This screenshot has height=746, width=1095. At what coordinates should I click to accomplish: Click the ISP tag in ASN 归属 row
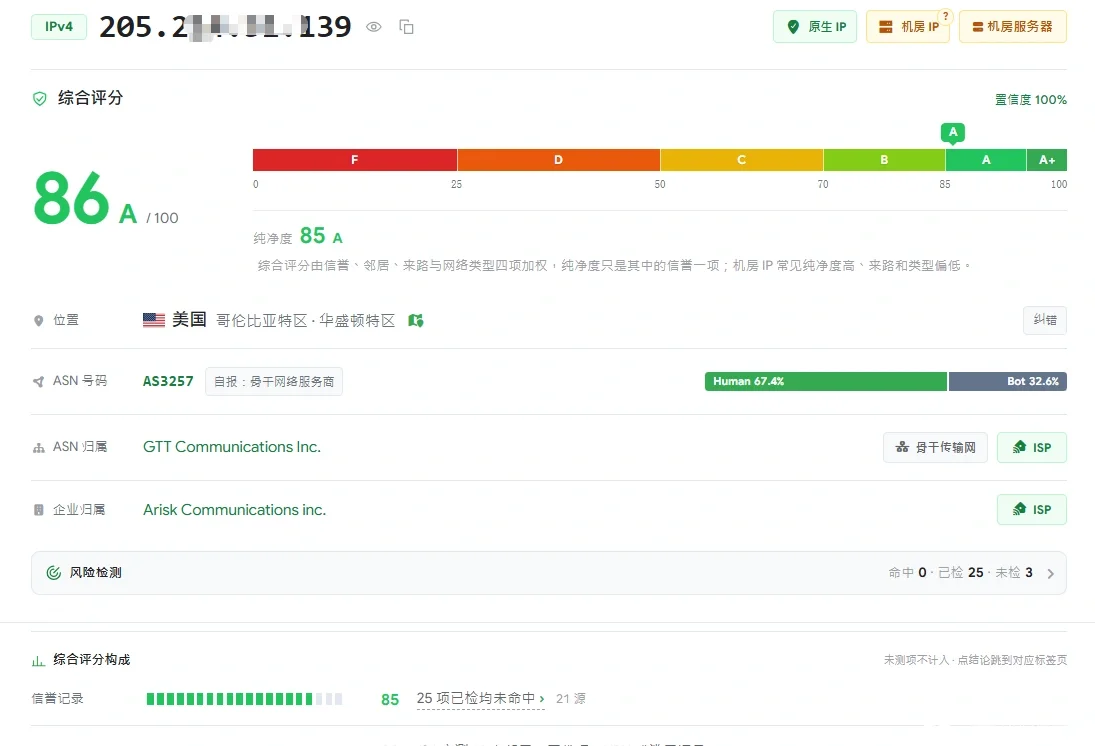tap(1031, 447)
